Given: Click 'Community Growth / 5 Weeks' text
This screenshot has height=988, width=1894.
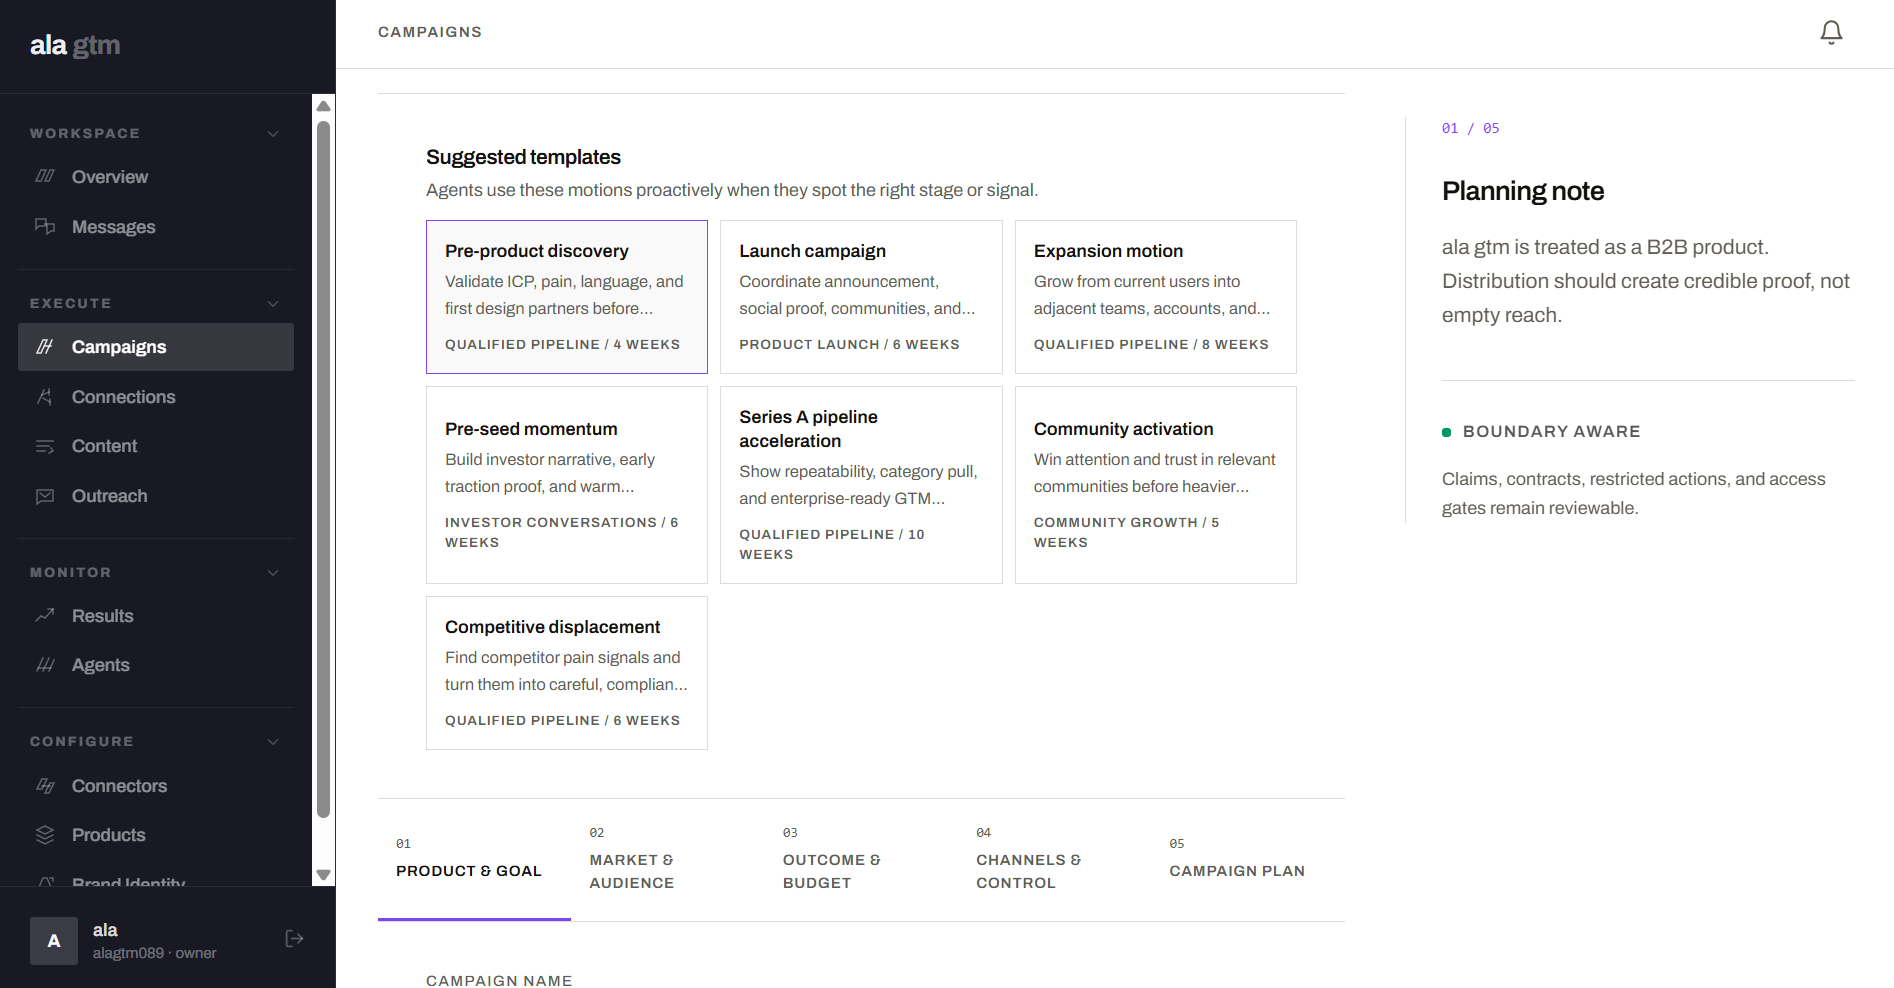Looking at the screenshot, I should pyautogui.click(x=1126, y=532).
